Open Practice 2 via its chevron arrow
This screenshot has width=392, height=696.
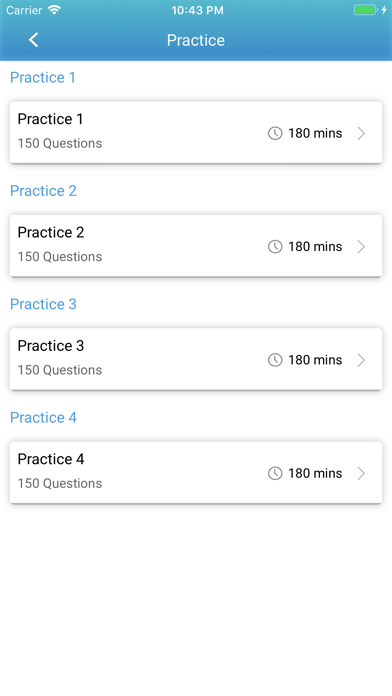tap(361, 246)
